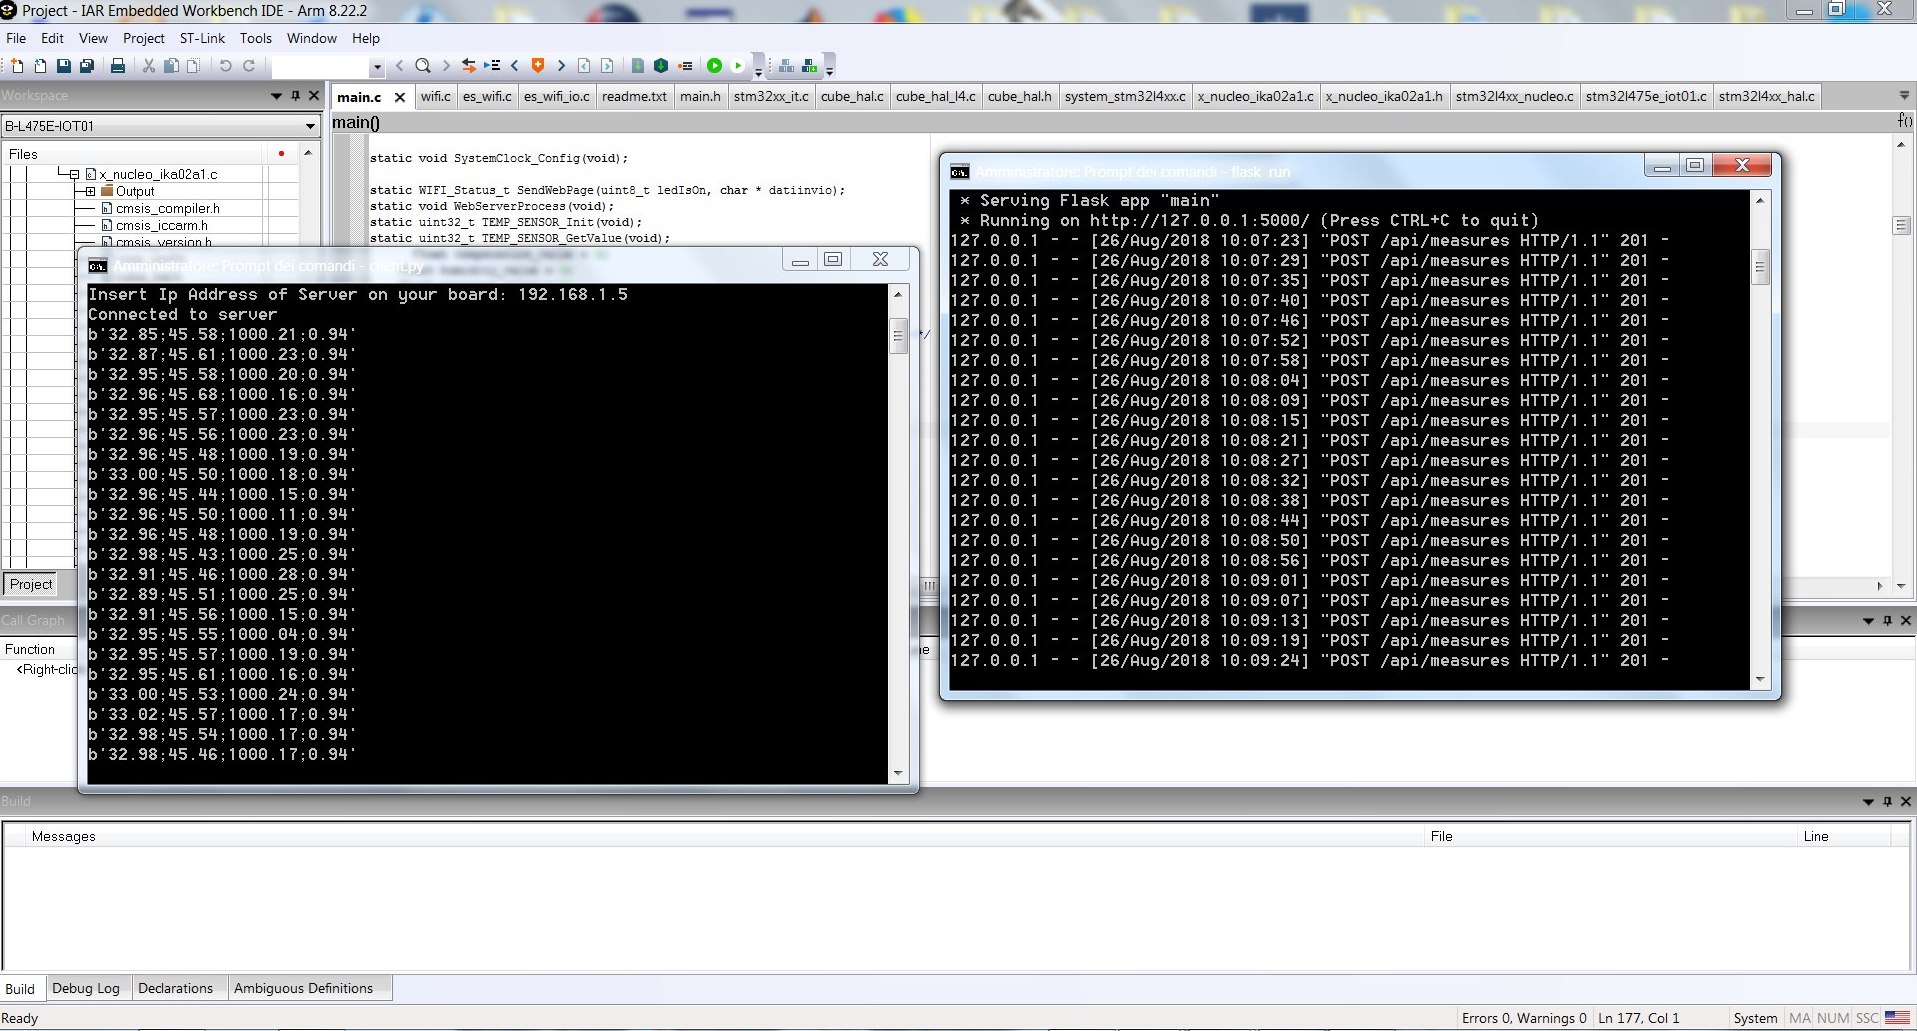Click the Open file toolbar icon
Viewport: 1917px width, 1031px height.
40,66
